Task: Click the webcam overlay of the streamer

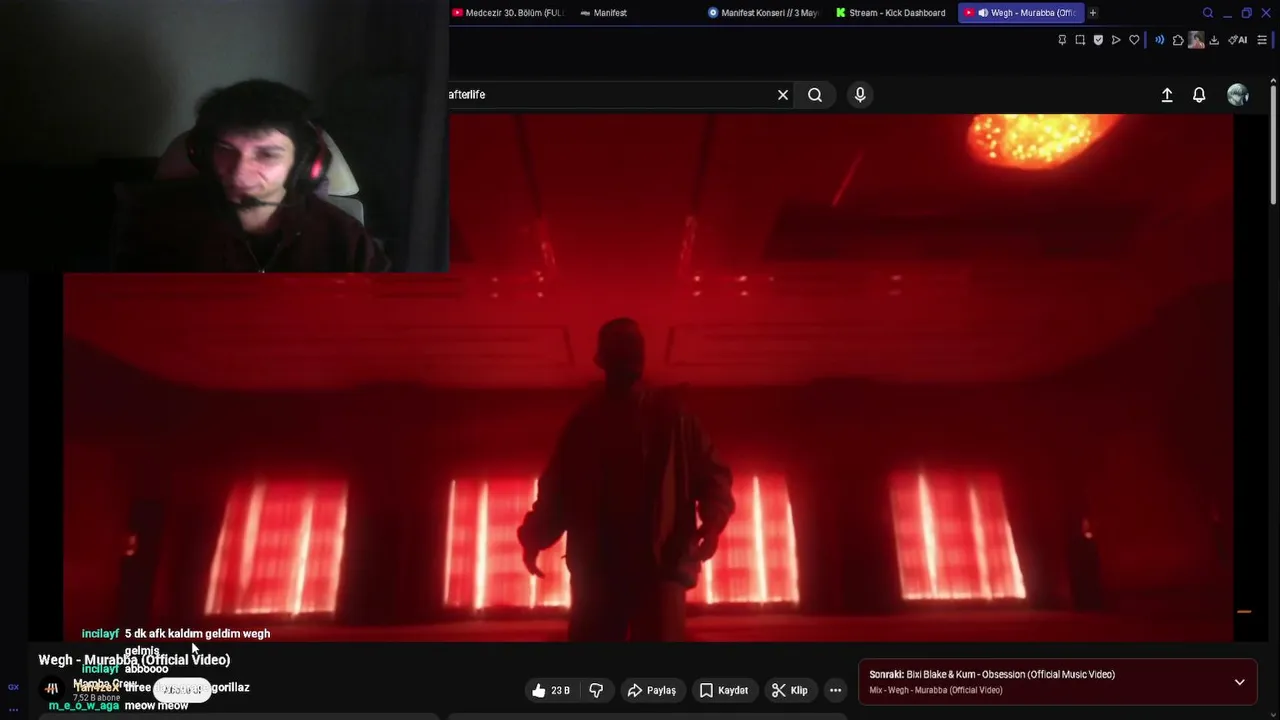Action: 224,136
